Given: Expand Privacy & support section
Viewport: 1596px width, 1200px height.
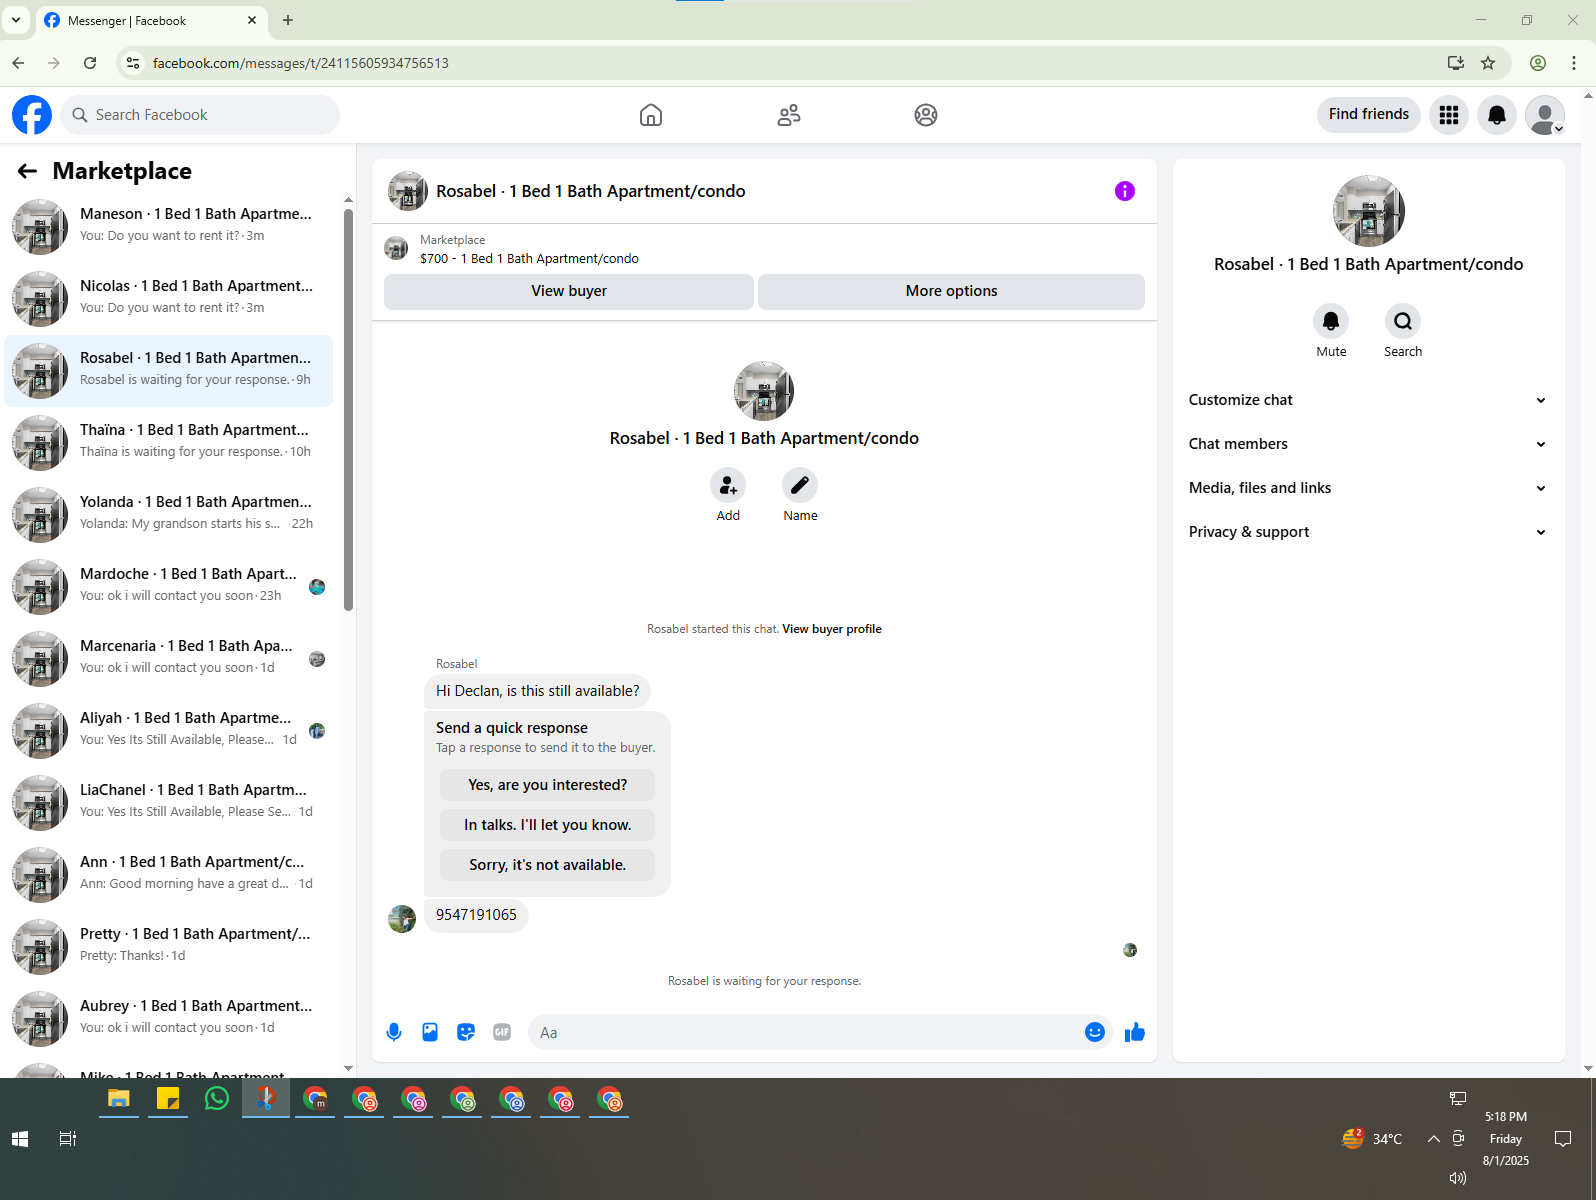Looking at the screenshot, I should (x=1369, y=532).
